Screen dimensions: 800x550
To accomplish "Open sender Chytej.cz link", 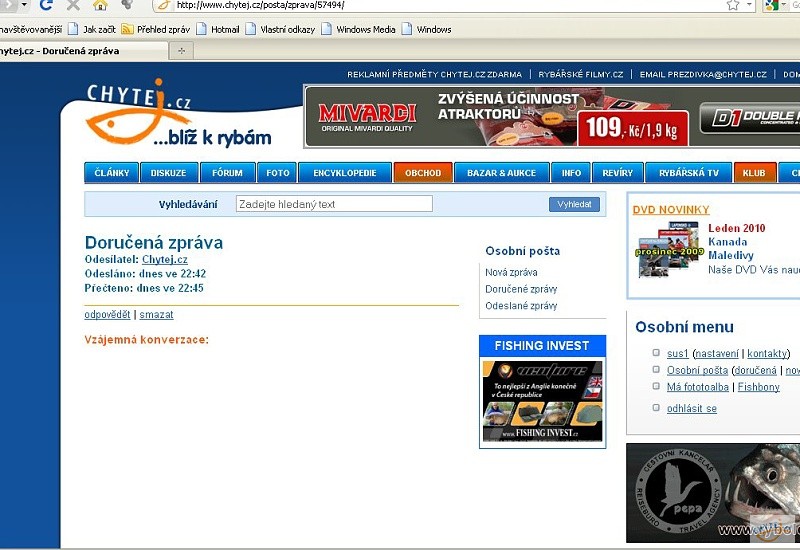I will click(165, 259).
